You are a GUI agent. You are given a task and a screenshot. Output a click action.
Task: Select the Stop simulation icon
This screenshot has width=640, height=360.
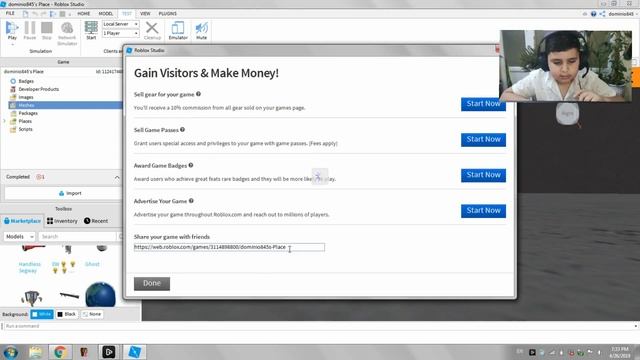point(47,31)
